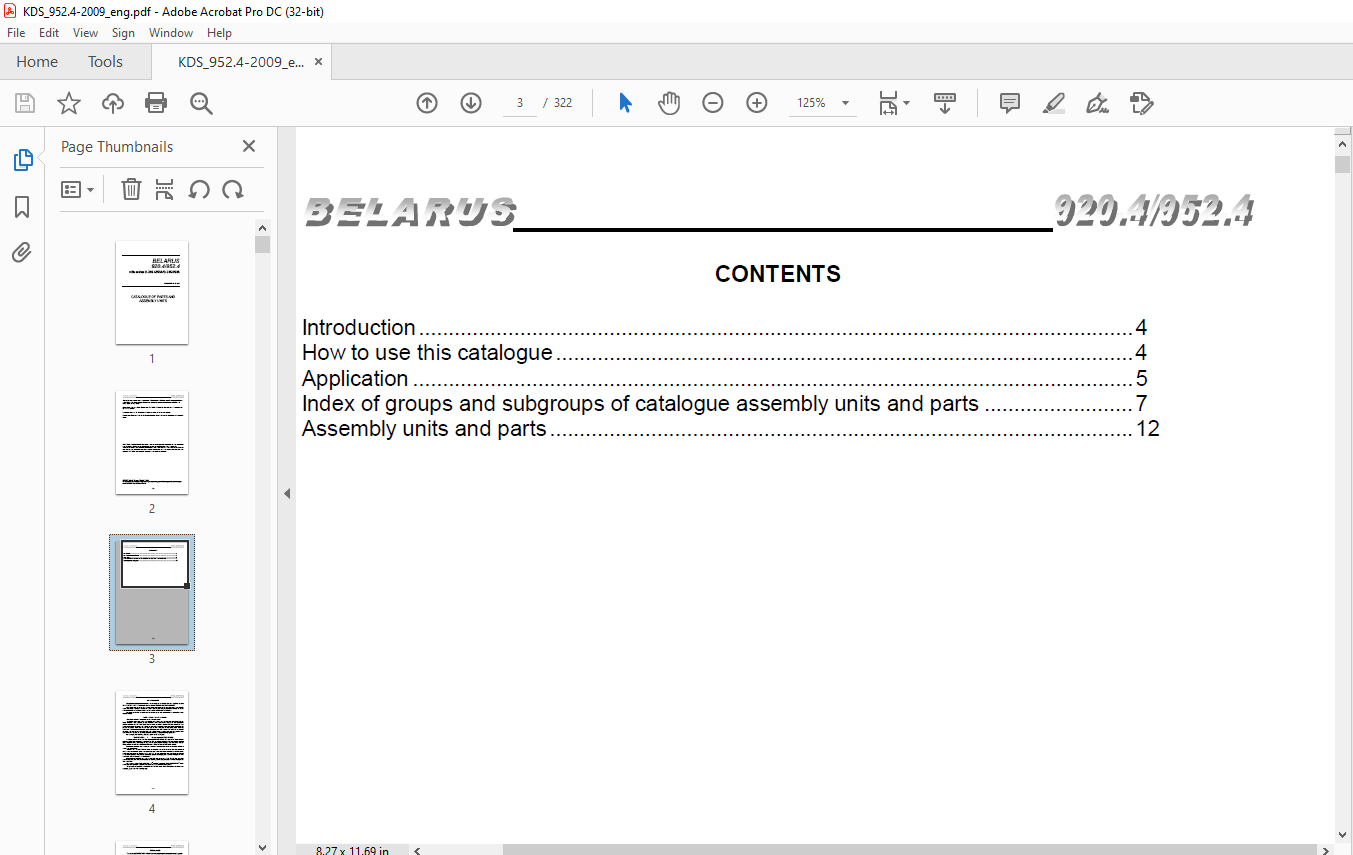Close the KDS_952.4-2009 document tab
This screenshot has width=1353, height=855.
[x=318, y=62]
